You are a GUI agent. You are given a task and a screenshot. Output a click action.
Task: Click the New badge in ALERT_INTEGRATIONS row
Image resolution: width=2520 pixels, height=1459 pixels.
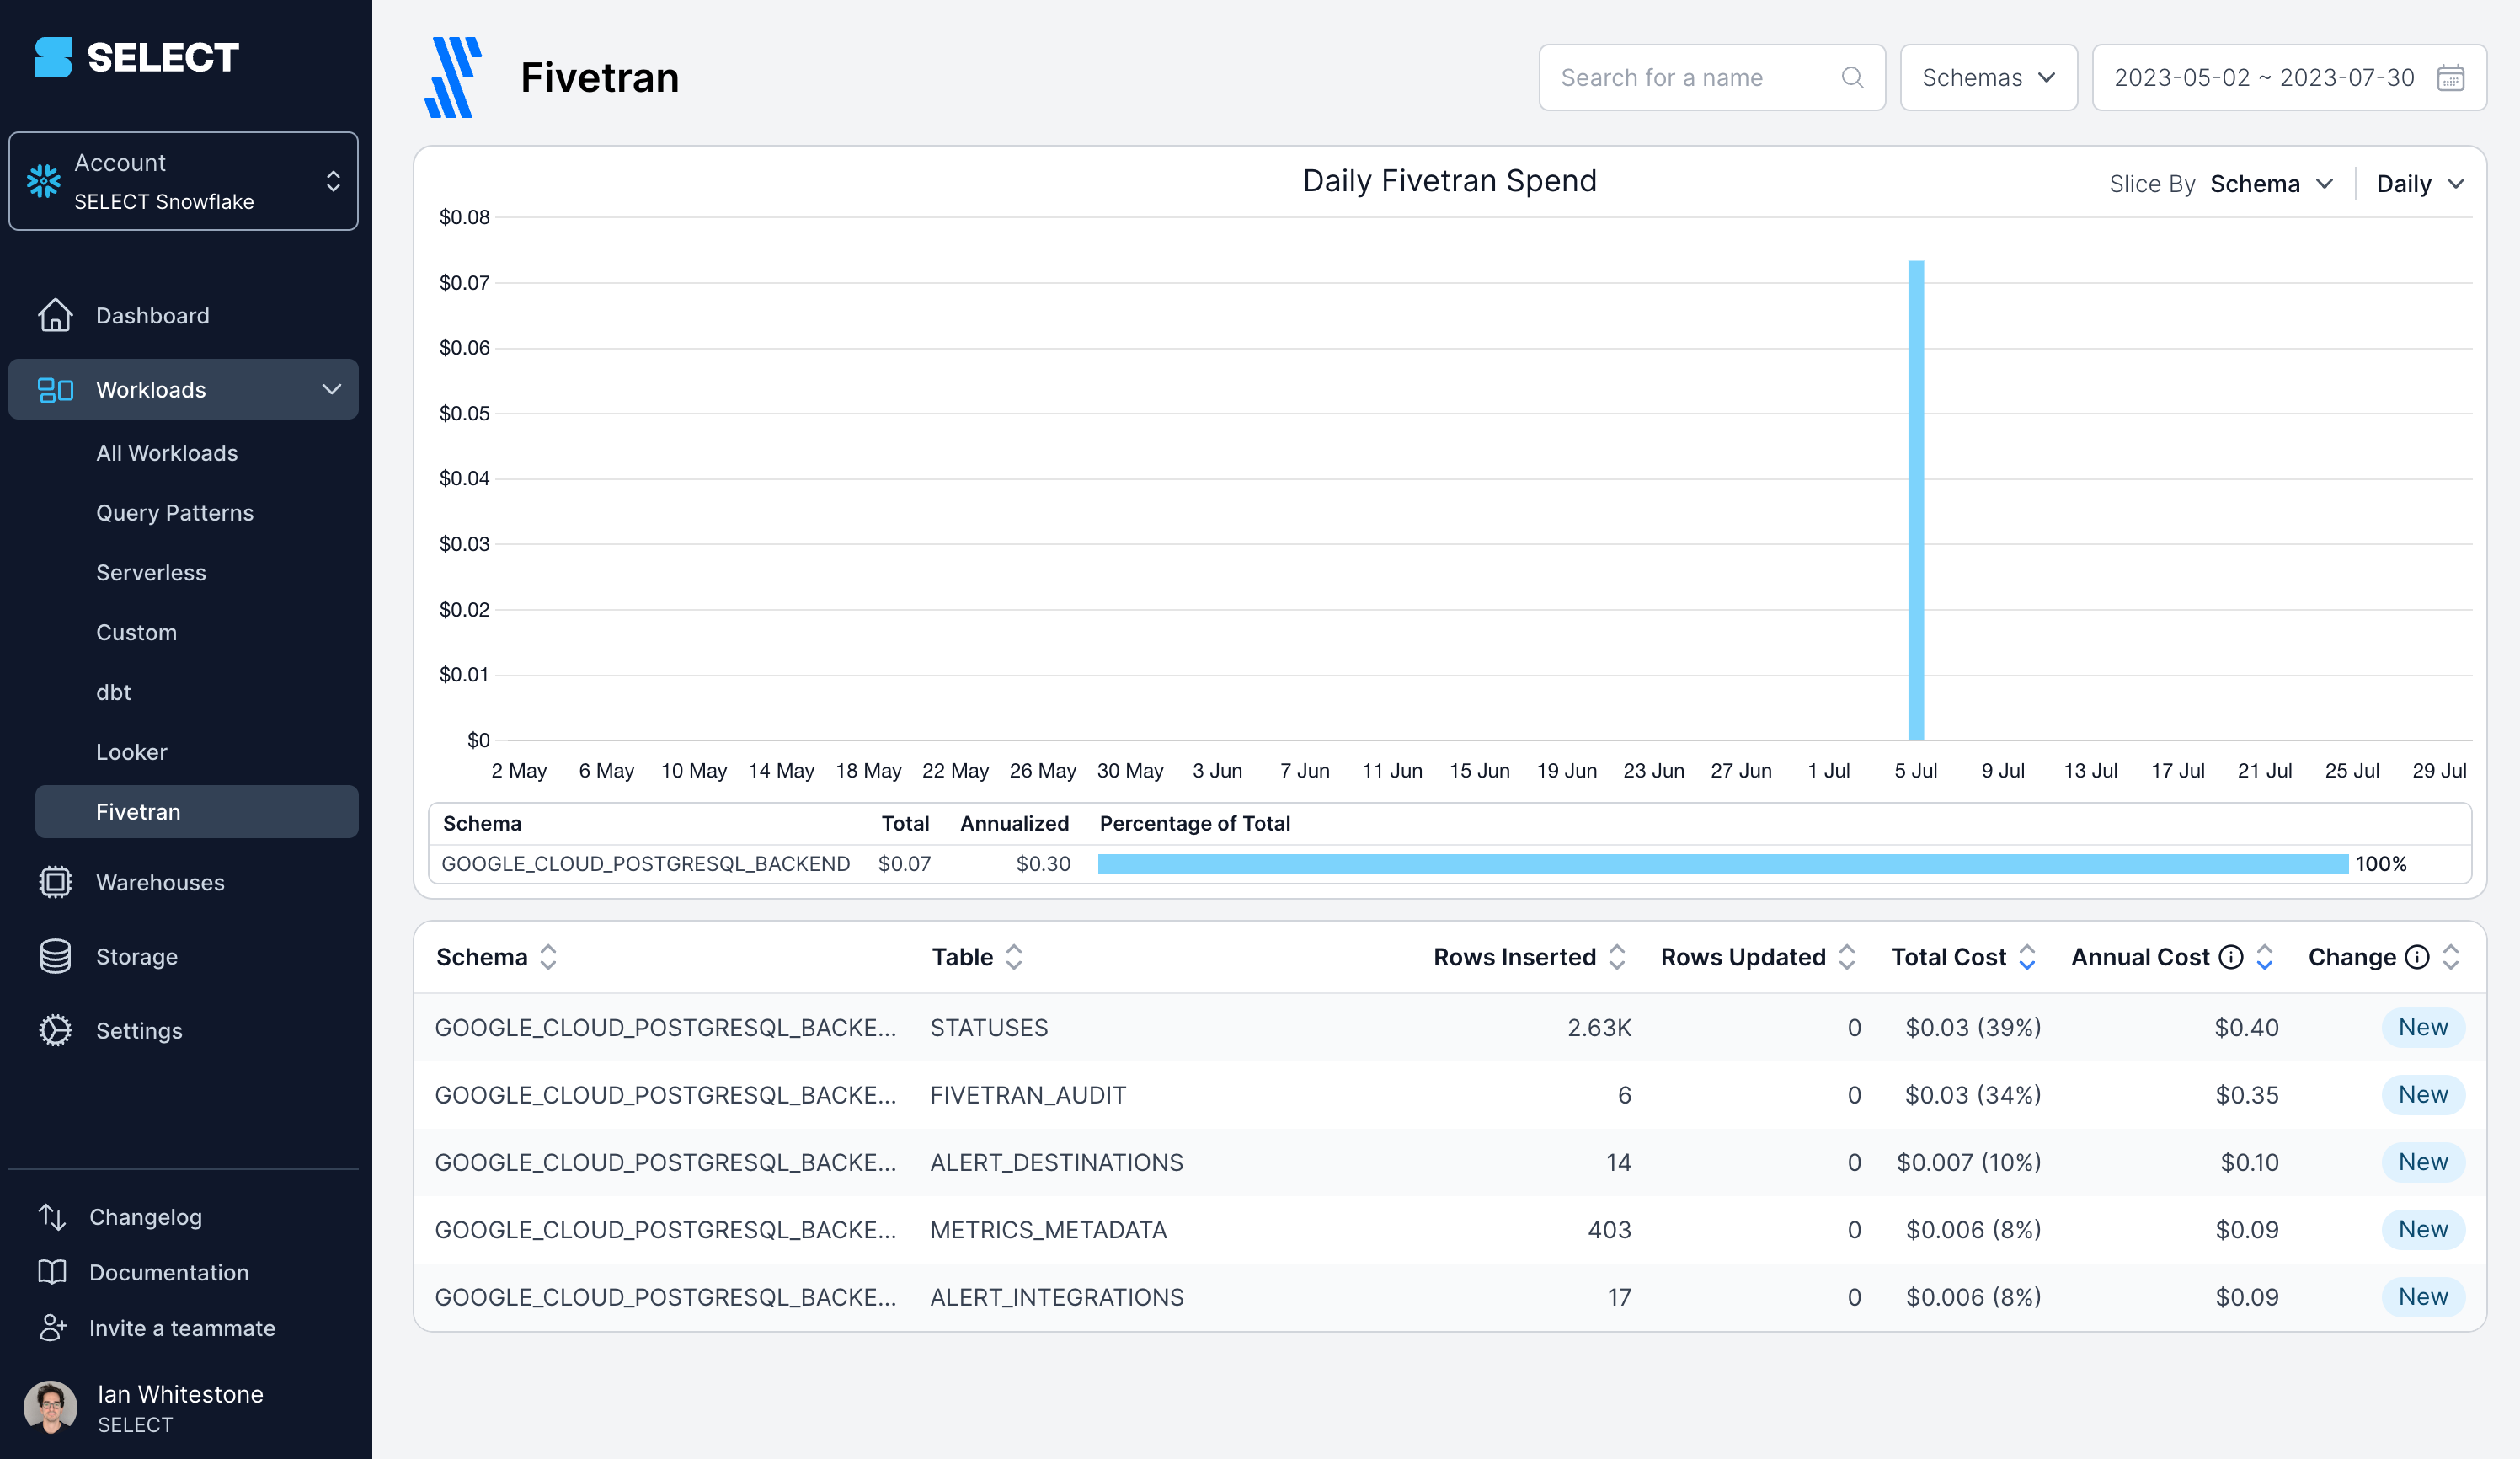[x=2423, y=1297]
